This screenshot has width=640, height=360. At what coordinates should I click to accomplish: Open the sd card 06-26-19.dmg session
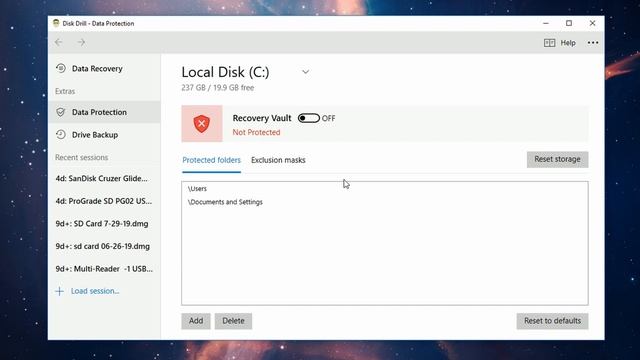[x=103, y=246]
